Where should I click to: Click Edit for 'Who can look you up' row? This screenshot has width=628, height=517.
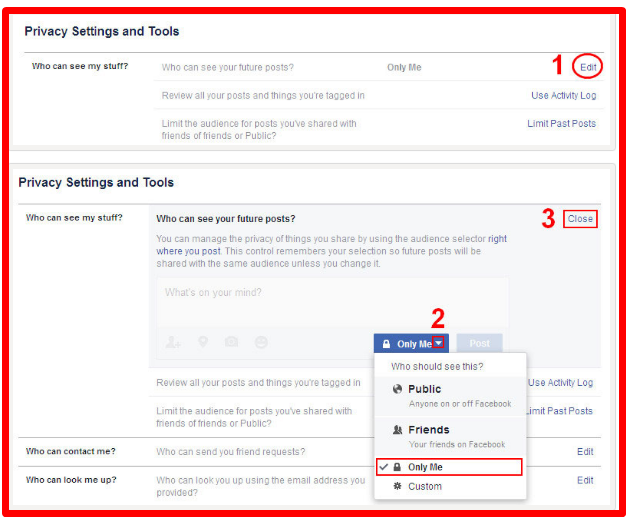(x=585, y=480)
